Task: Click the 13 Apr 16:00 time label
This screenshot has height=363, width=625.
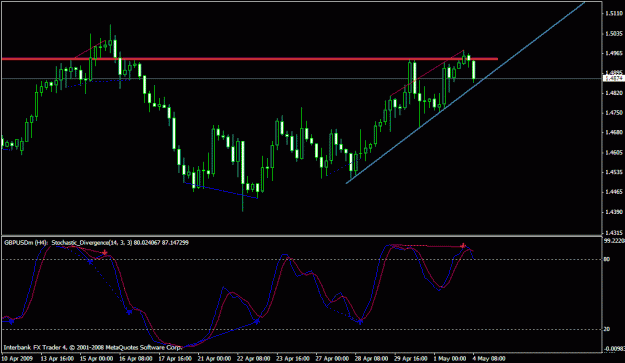Action: pyautogui.click(x=57, y=358)
